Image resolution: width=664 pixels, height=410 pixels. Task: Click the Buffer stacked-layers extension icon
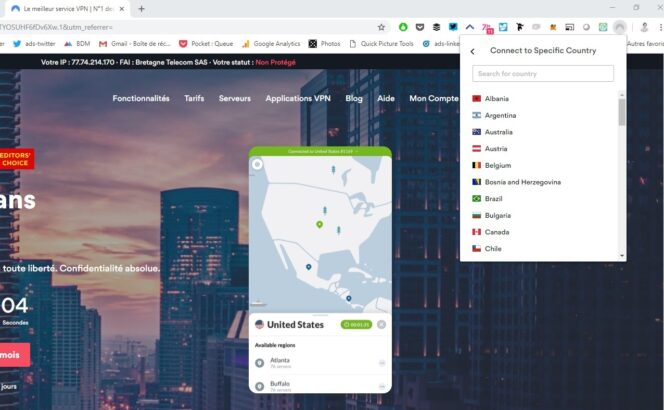[x=436, y=27]
